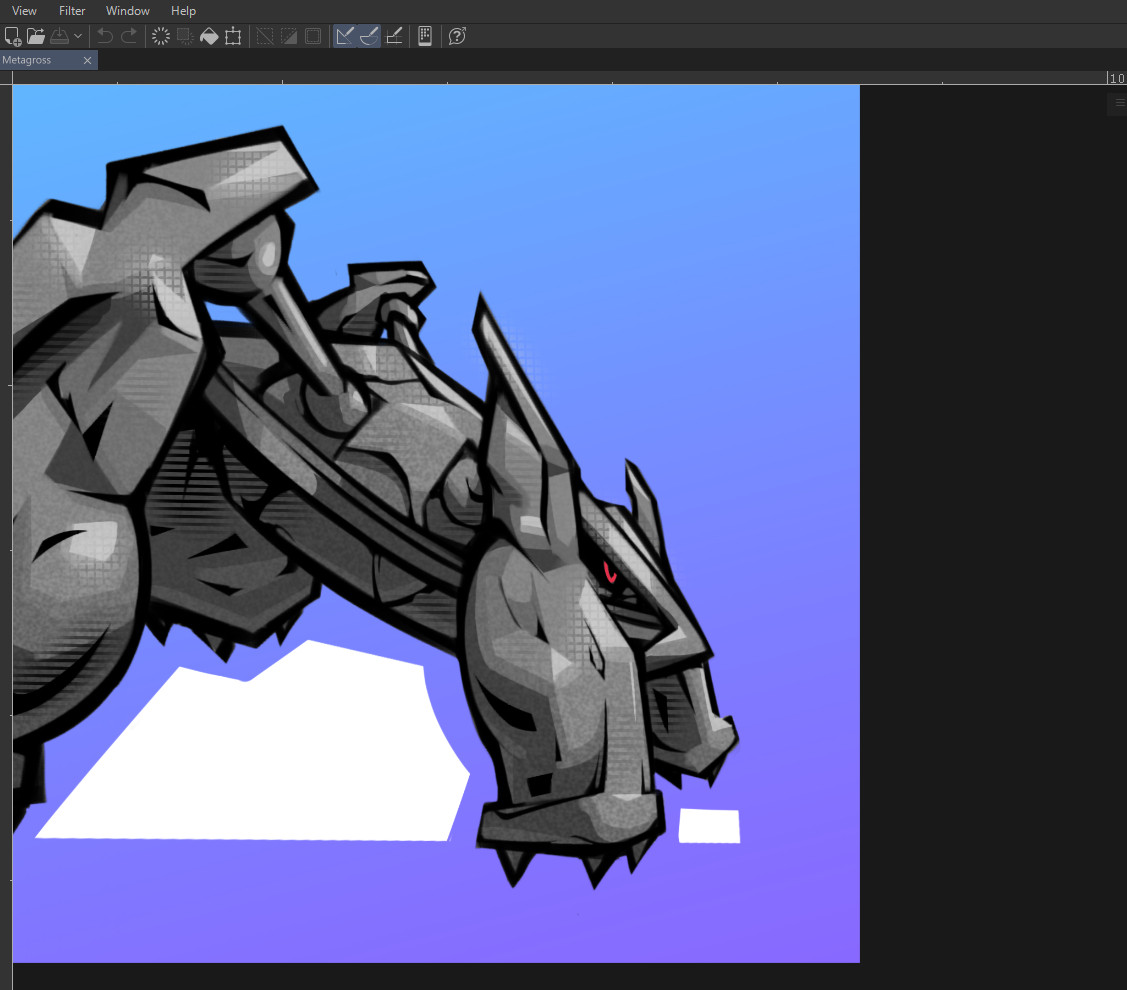Click the Invert Selected Area icon
Screen dimensions: 1127x990
click(x=289, y=36)
